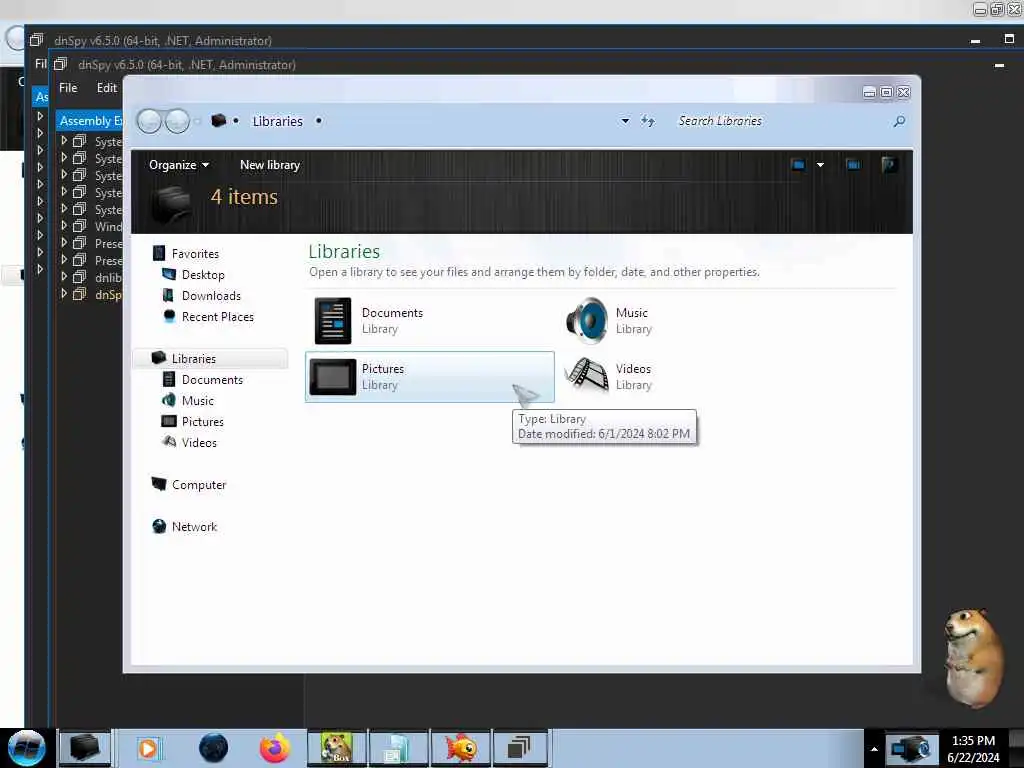Select the Music library speaker icon
This screenshot has height=768, width=1024.
tap(586, 321)
